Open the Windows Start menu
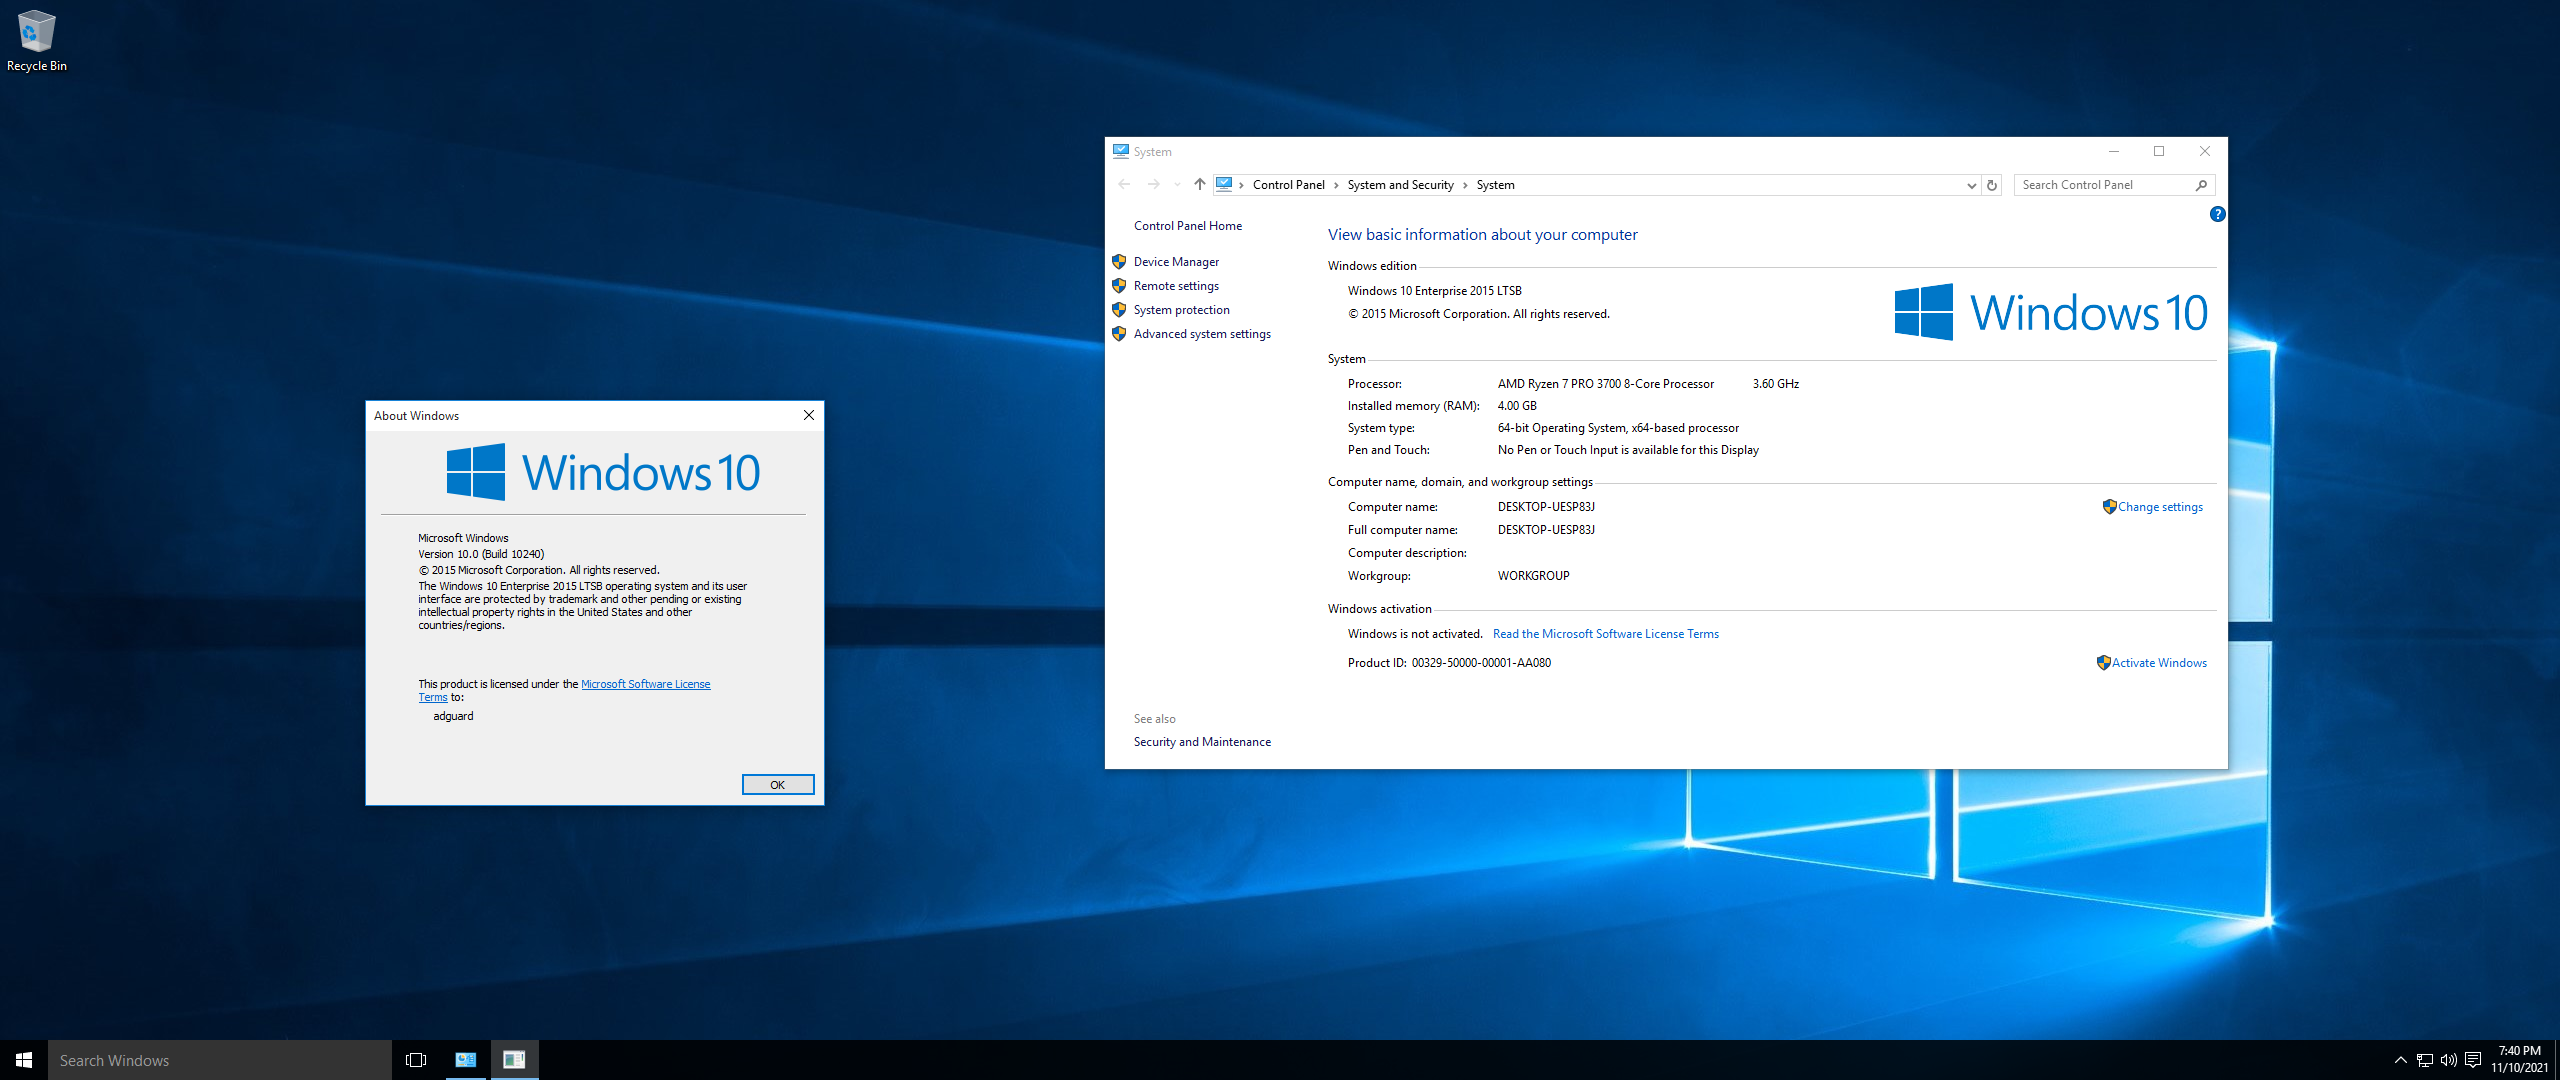 [24, 1060]
